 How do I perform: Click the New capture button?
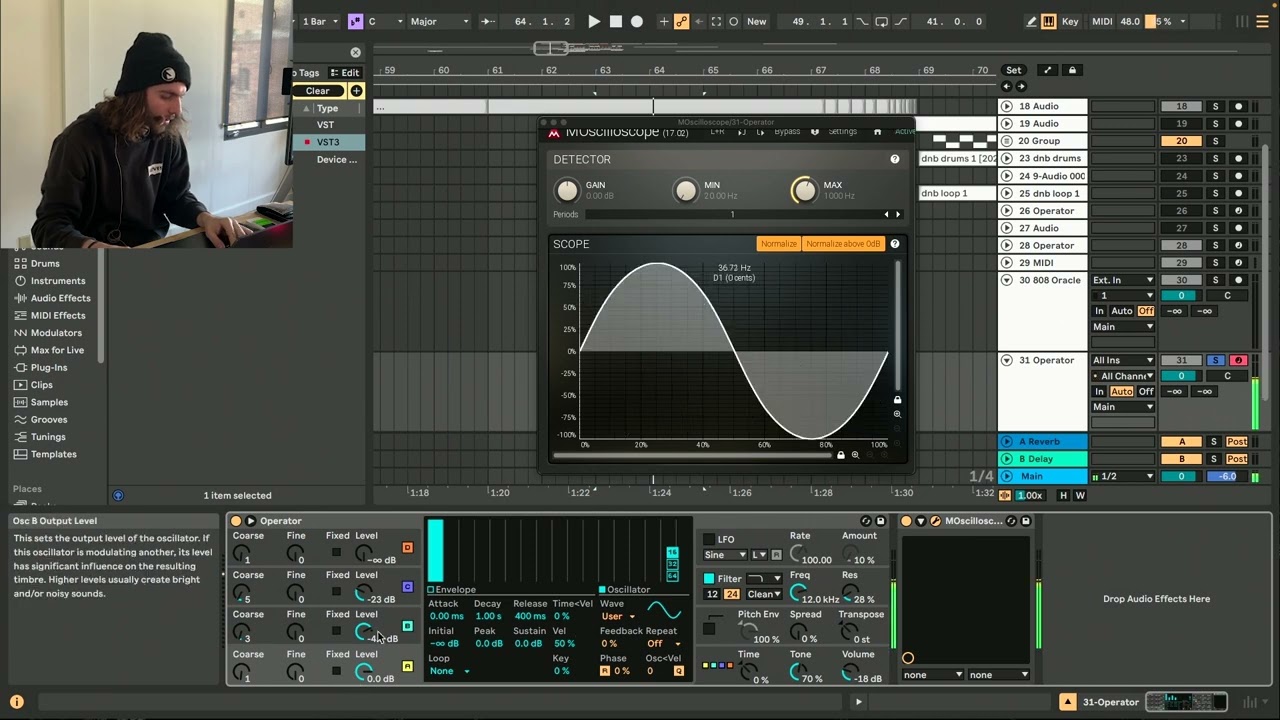point(757,21)
